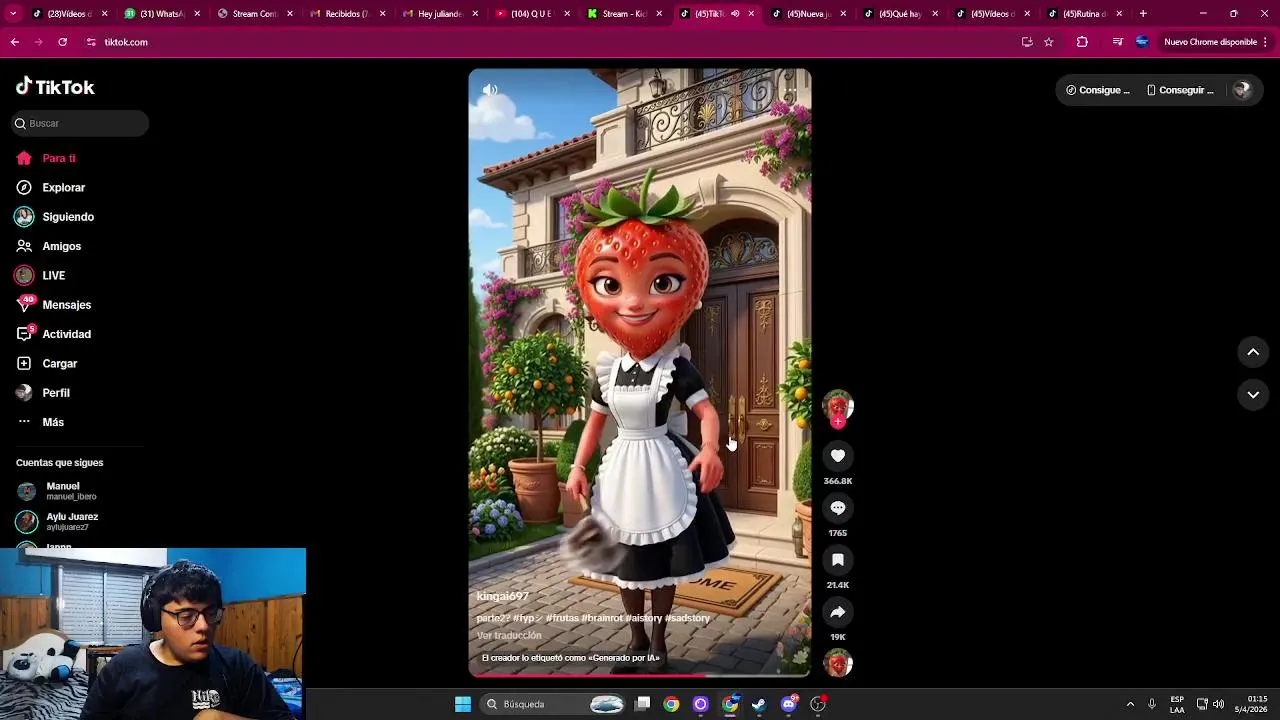Focus the Buscar search field

click(80, 123)
